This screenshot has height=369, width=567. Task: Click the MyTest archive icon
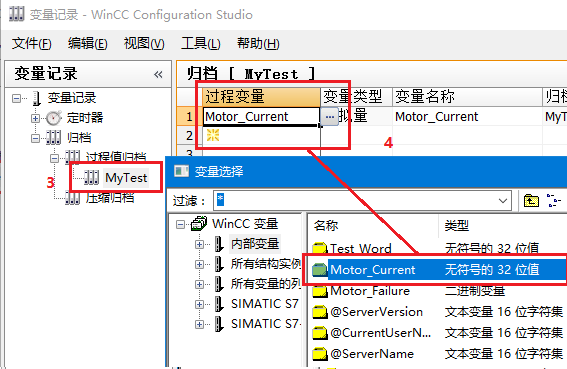click(91, 177)
